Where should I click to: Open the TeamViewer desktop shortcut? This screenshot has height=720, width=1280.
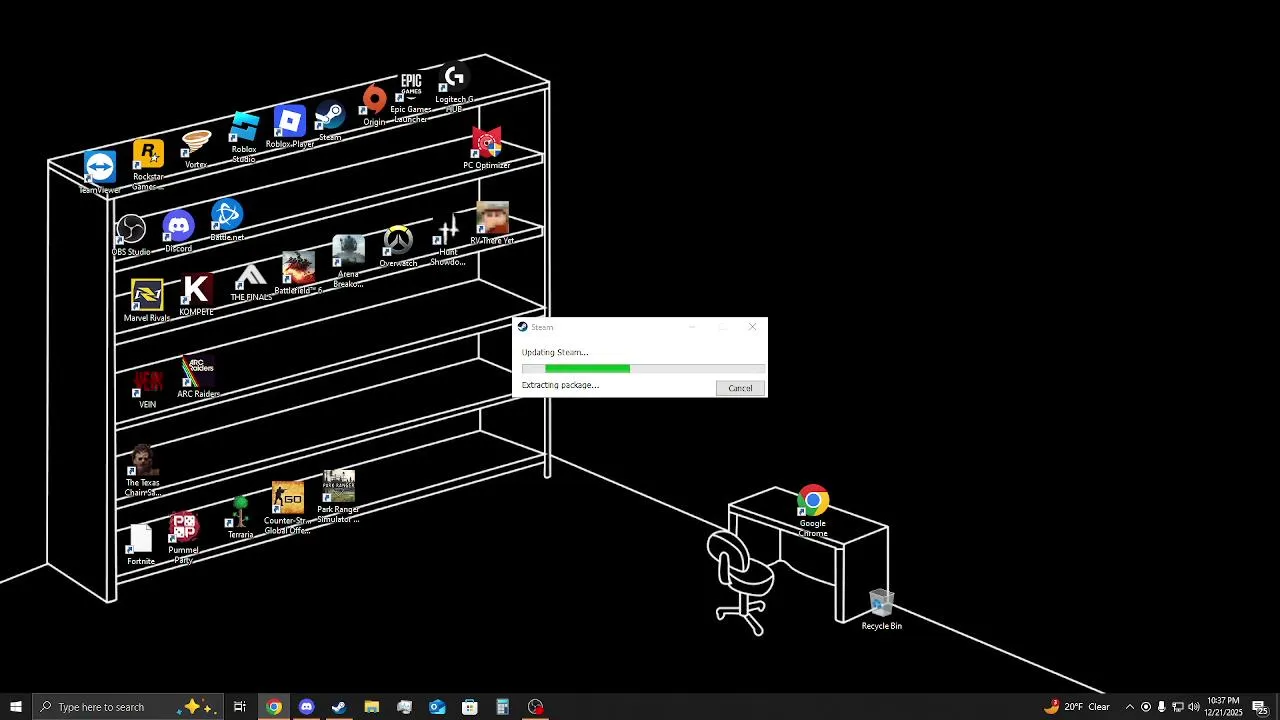(99, 172)
